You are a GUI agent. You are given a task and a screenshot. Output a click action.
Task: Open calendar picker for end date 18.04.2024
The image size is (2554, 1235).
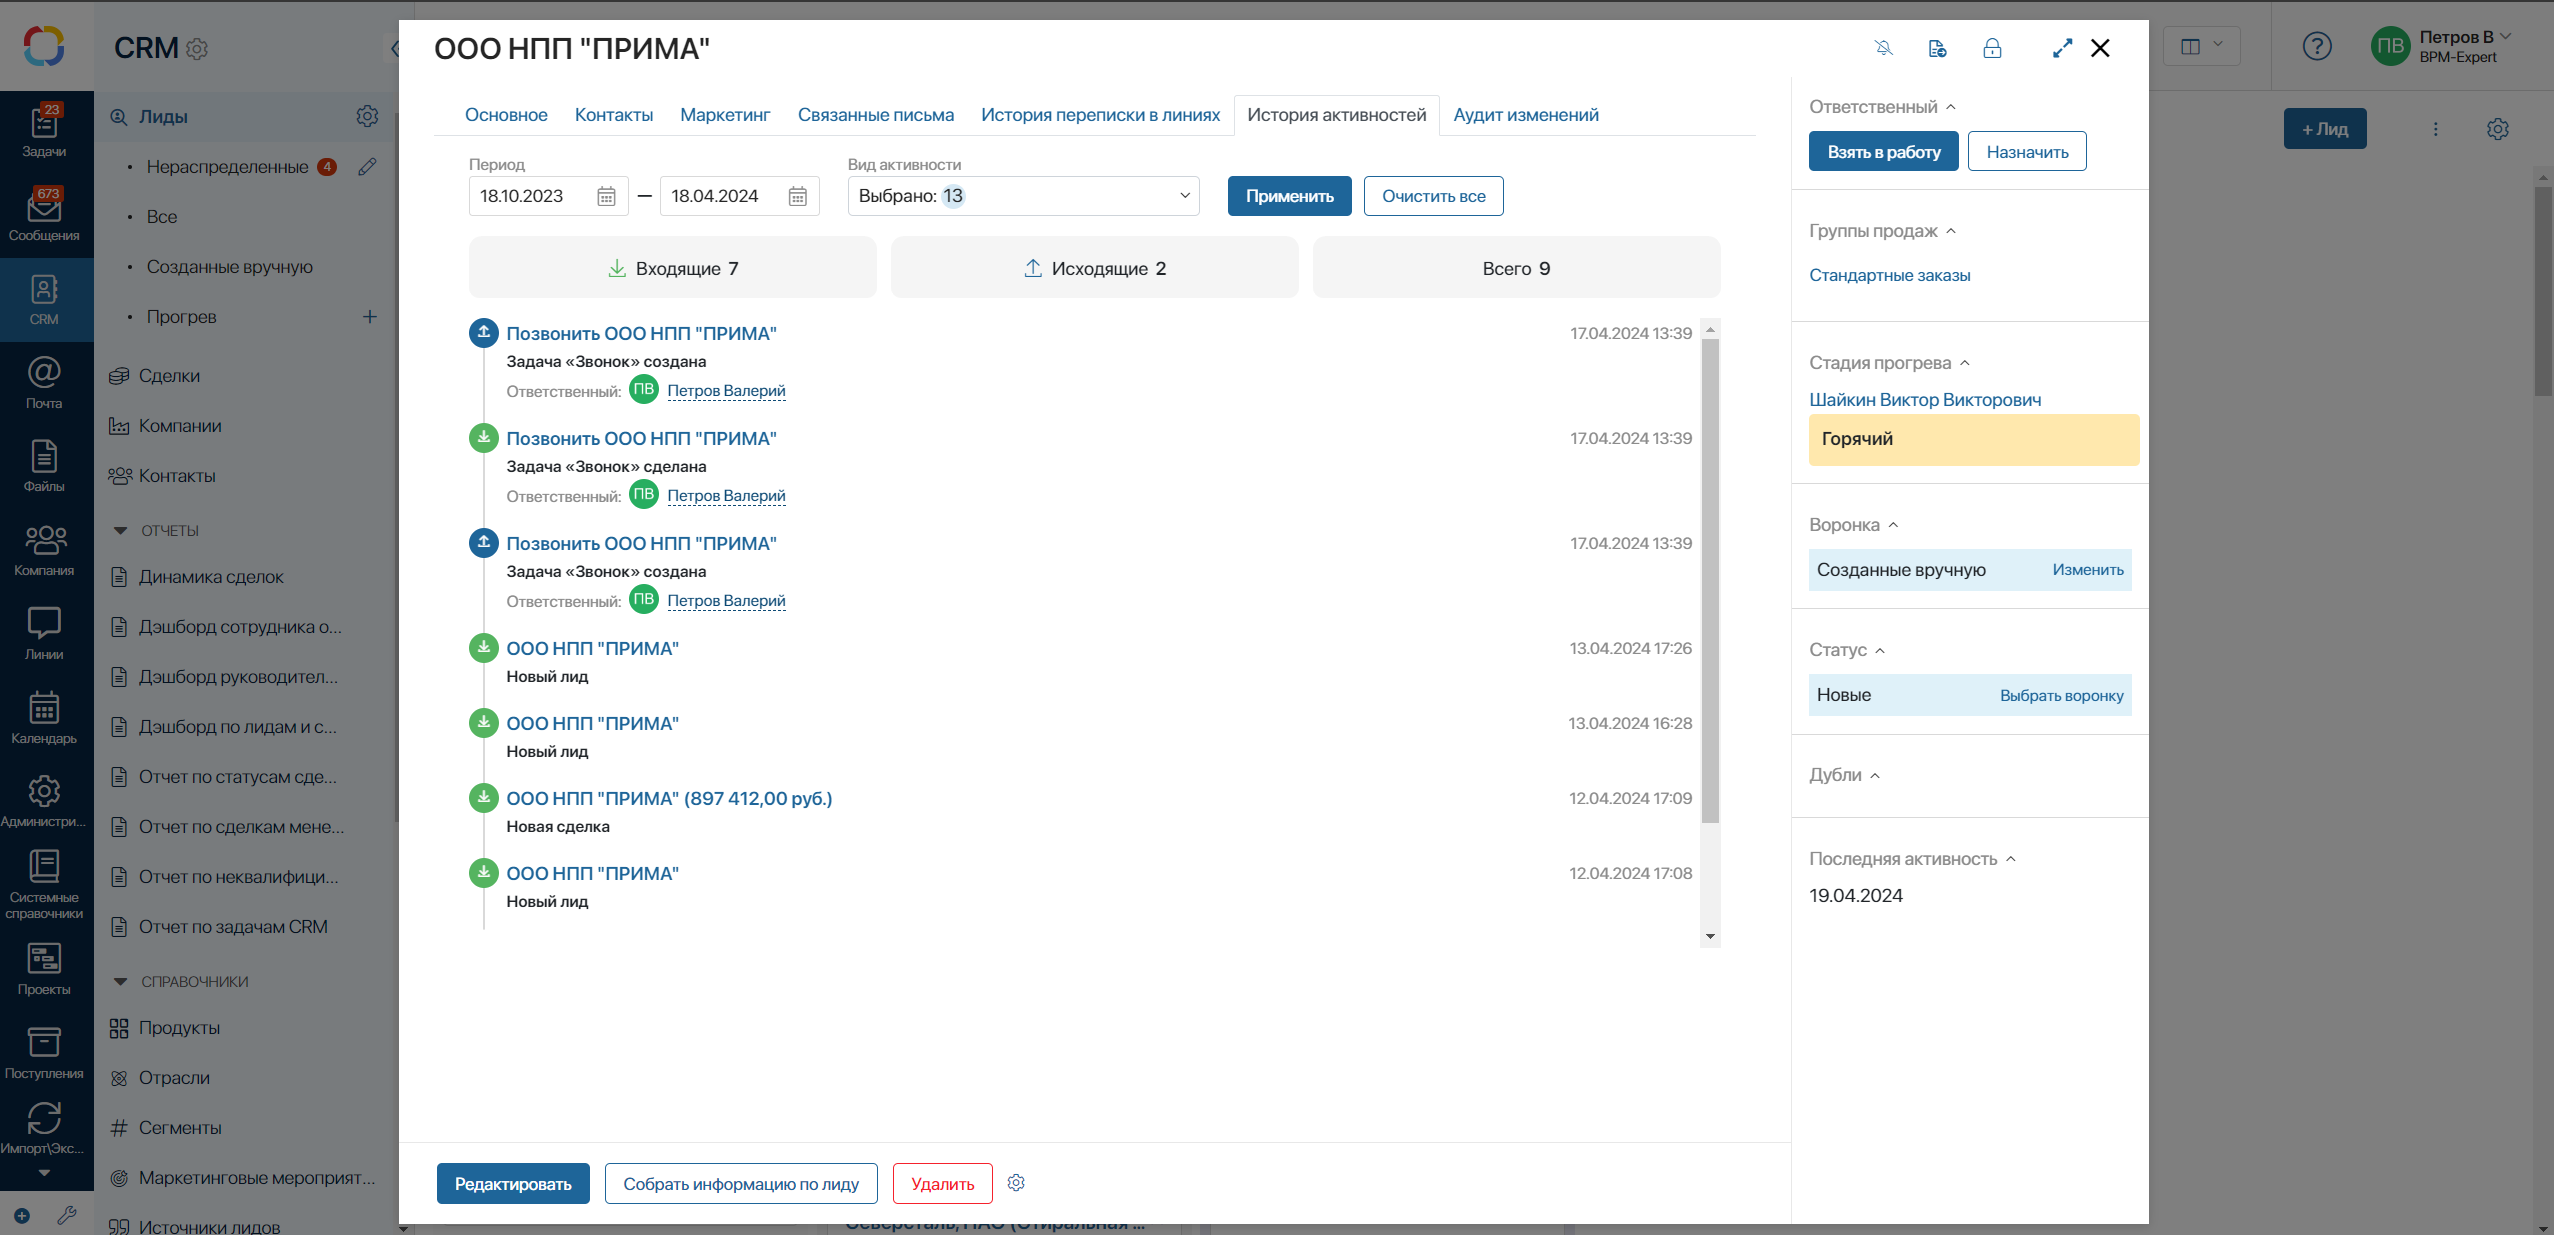click(797, 196)
